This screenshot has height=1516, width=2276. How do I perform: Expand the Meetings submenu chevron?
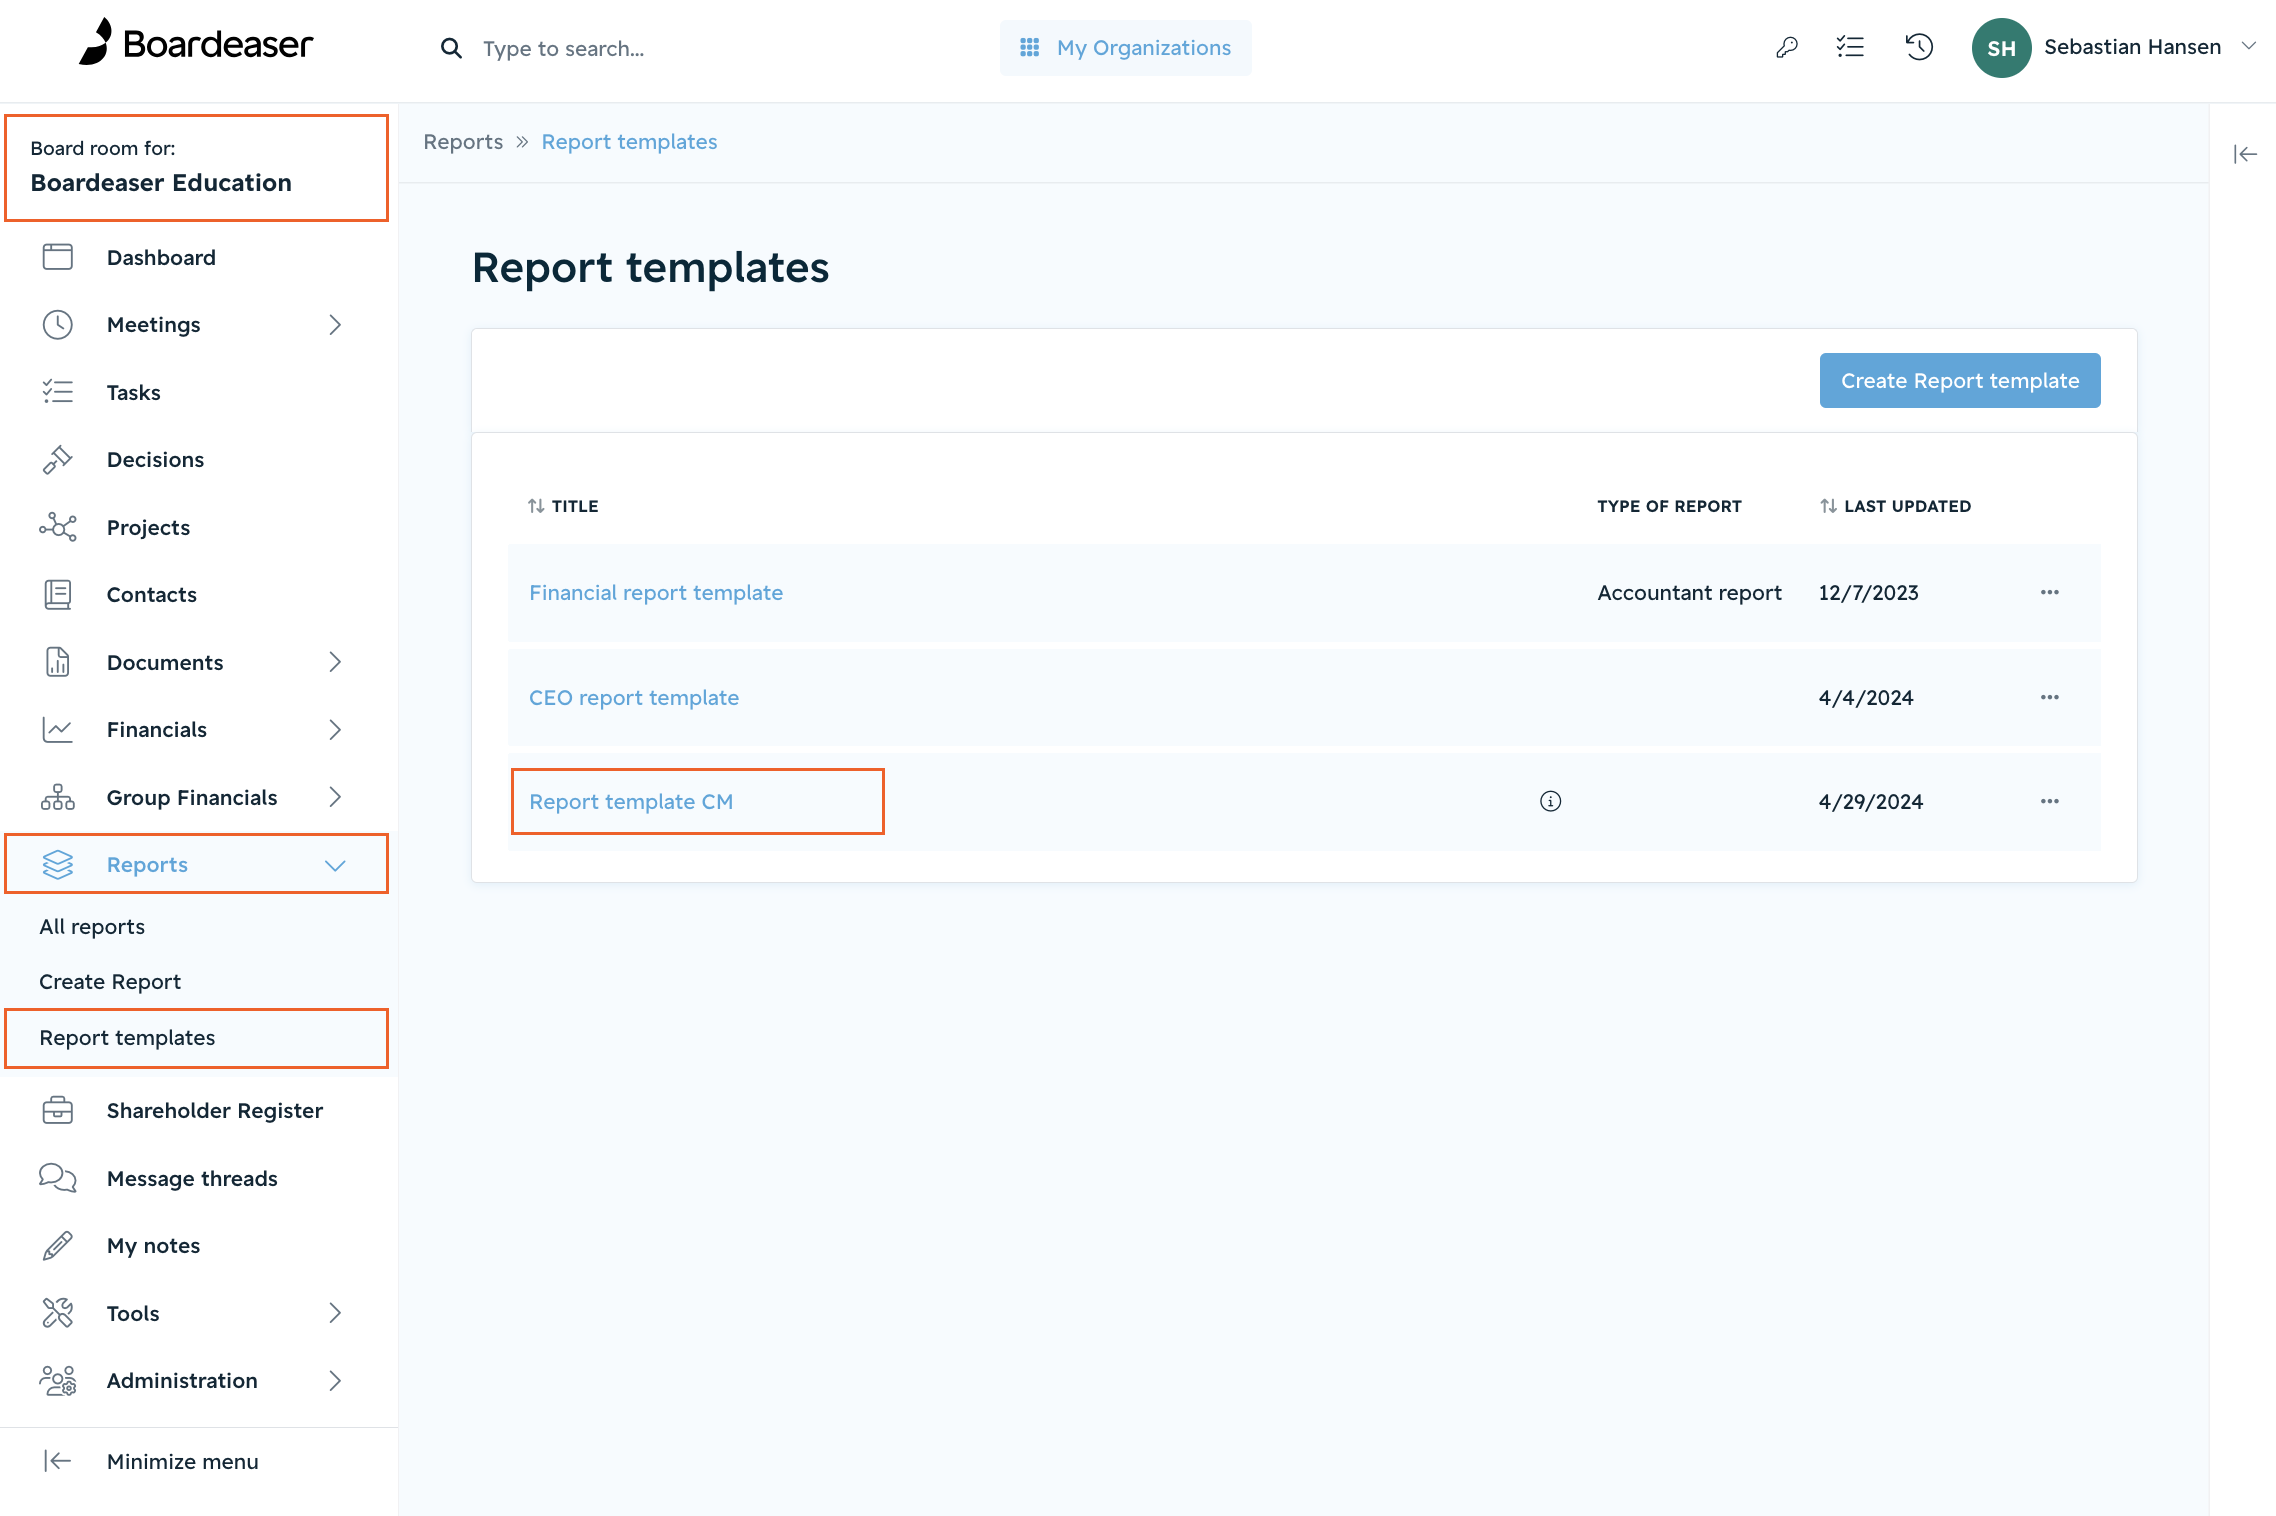335,325
